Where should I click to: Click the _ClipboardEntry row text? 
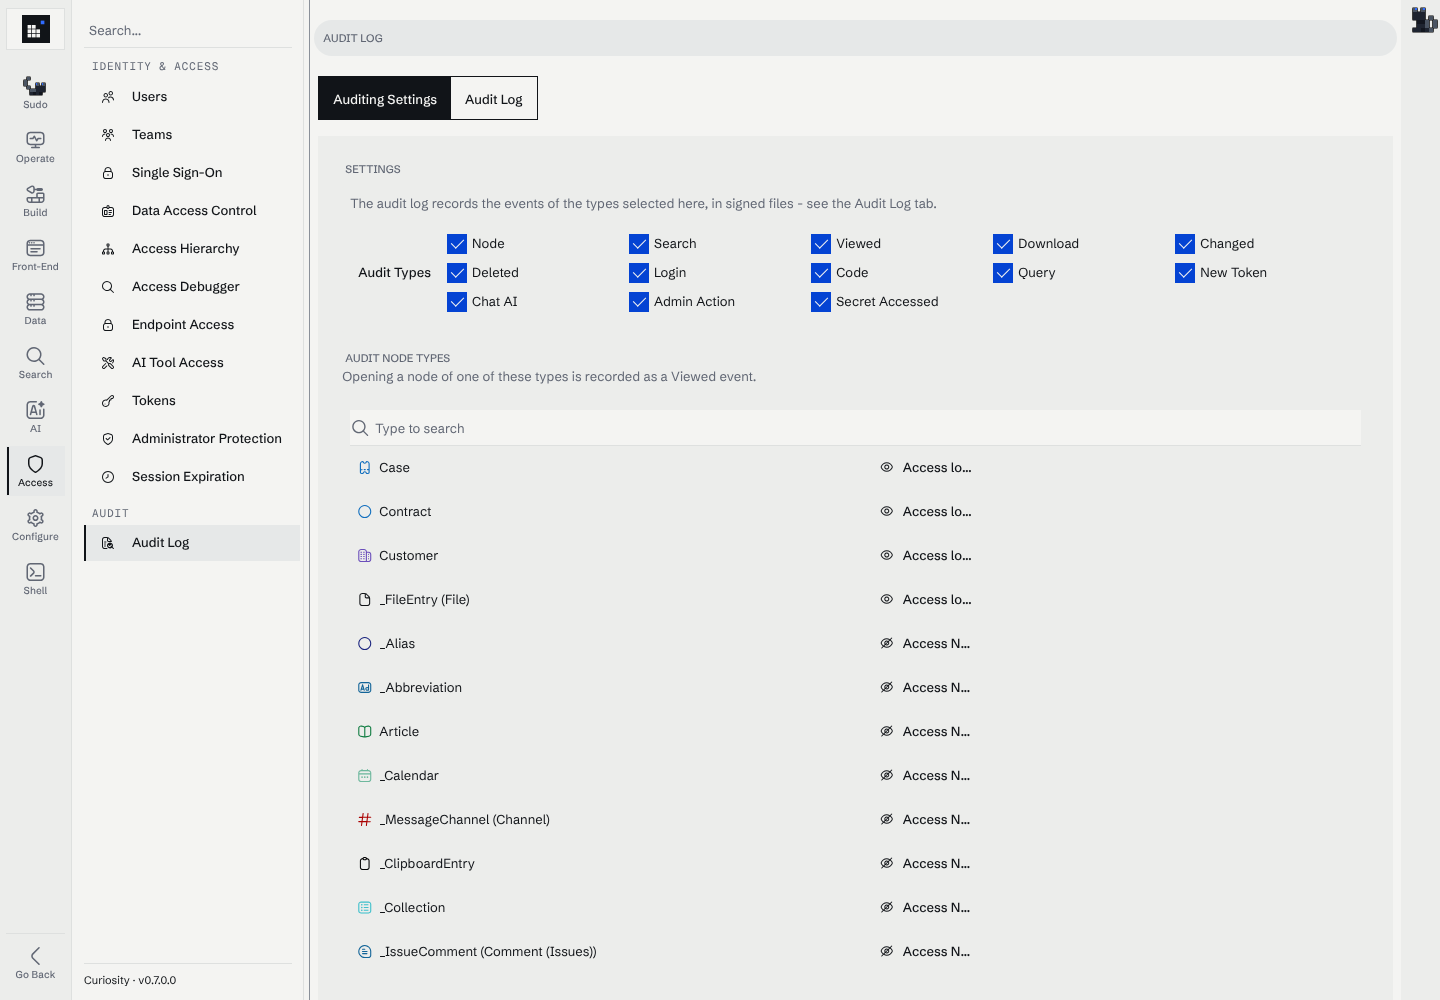click(x=427, y=864)
